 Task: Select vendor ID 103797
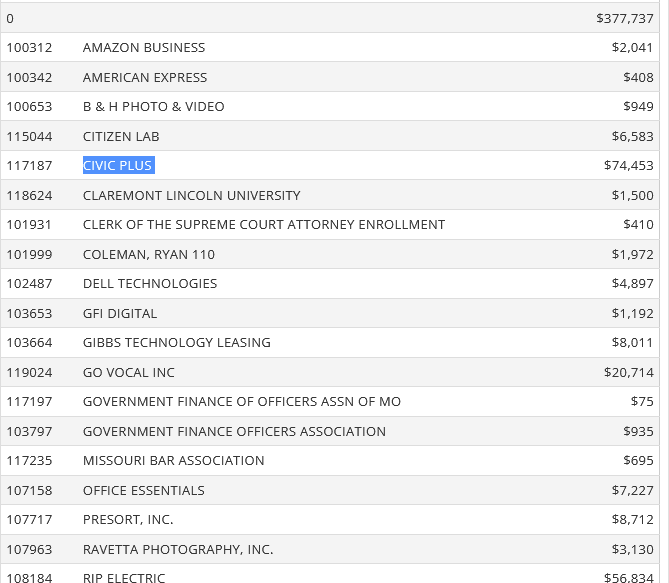29,431
